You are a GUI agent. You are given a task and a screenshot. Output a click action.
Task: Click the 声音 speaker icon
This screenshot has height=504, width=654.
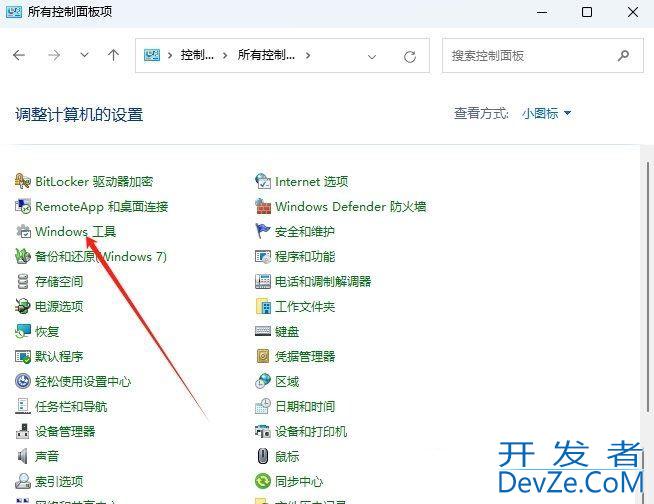pyautogui.click(x=23, y=456)
